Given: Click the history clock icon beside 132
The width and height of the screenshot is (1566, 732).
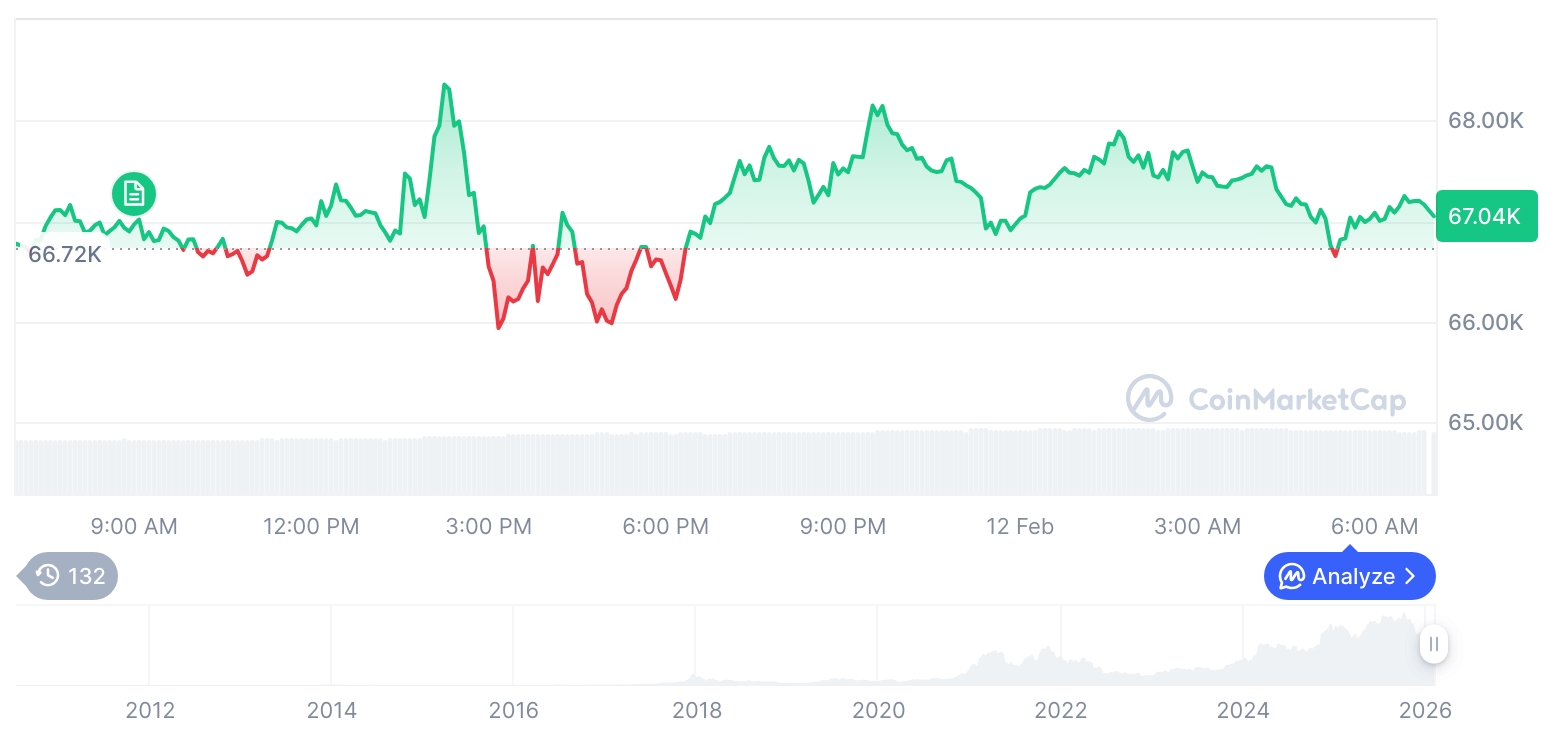Looking at the screenshot, I should click(x=47, y=576).
